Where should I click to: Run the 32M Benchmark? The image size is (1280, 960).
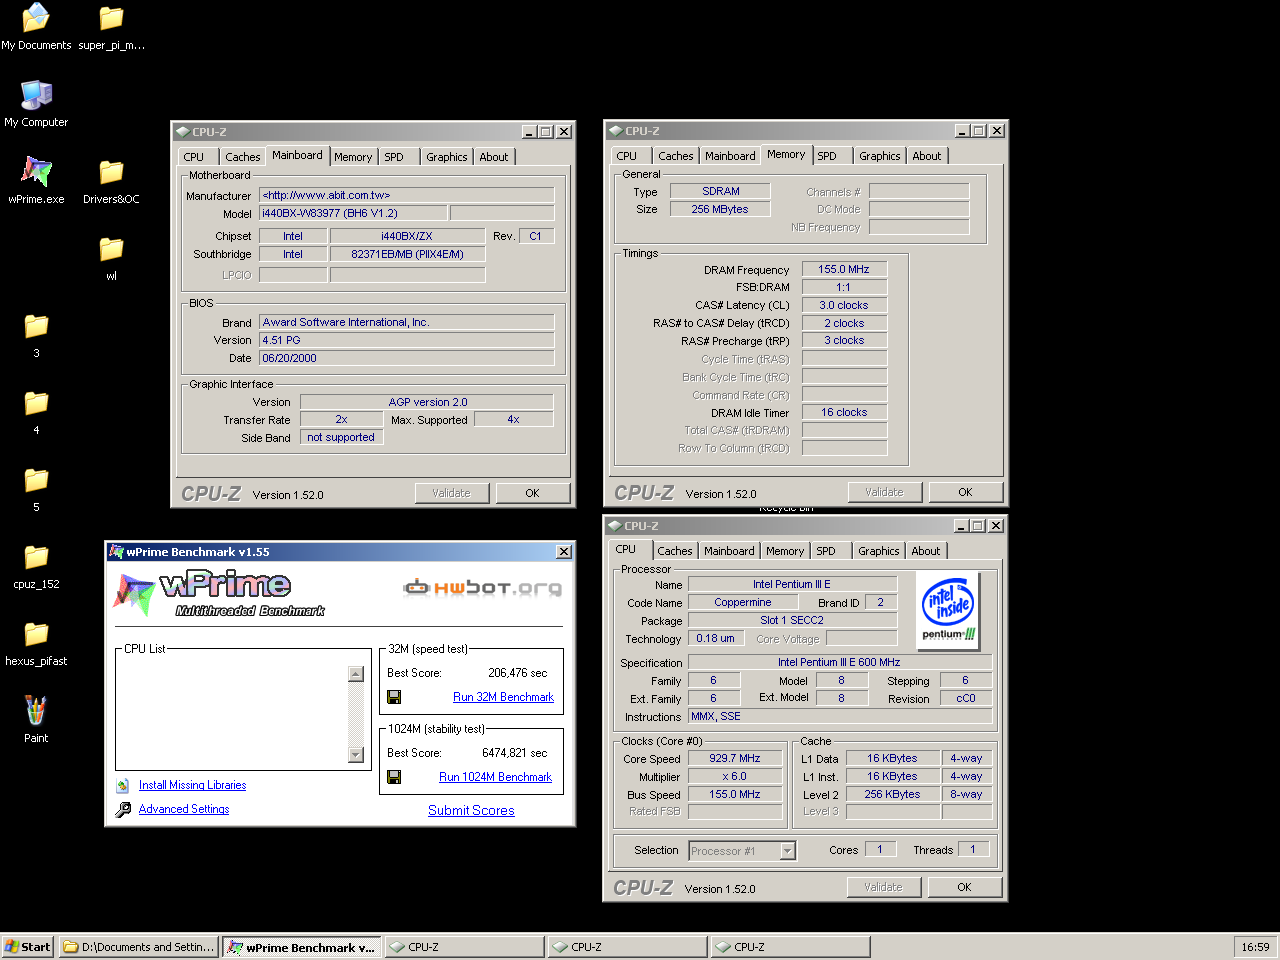[503, 697]
